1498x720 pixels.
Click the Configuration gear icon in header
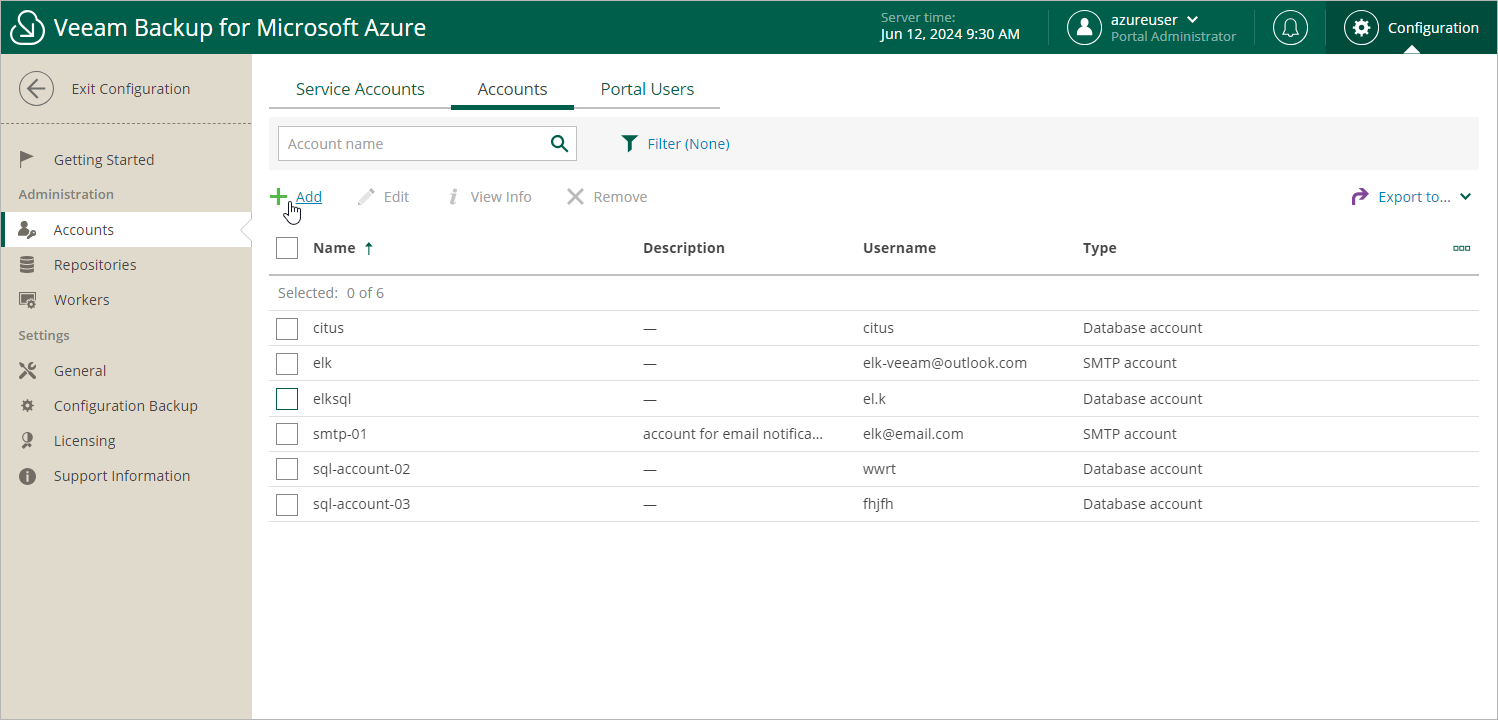click(x=1361, y=28)
